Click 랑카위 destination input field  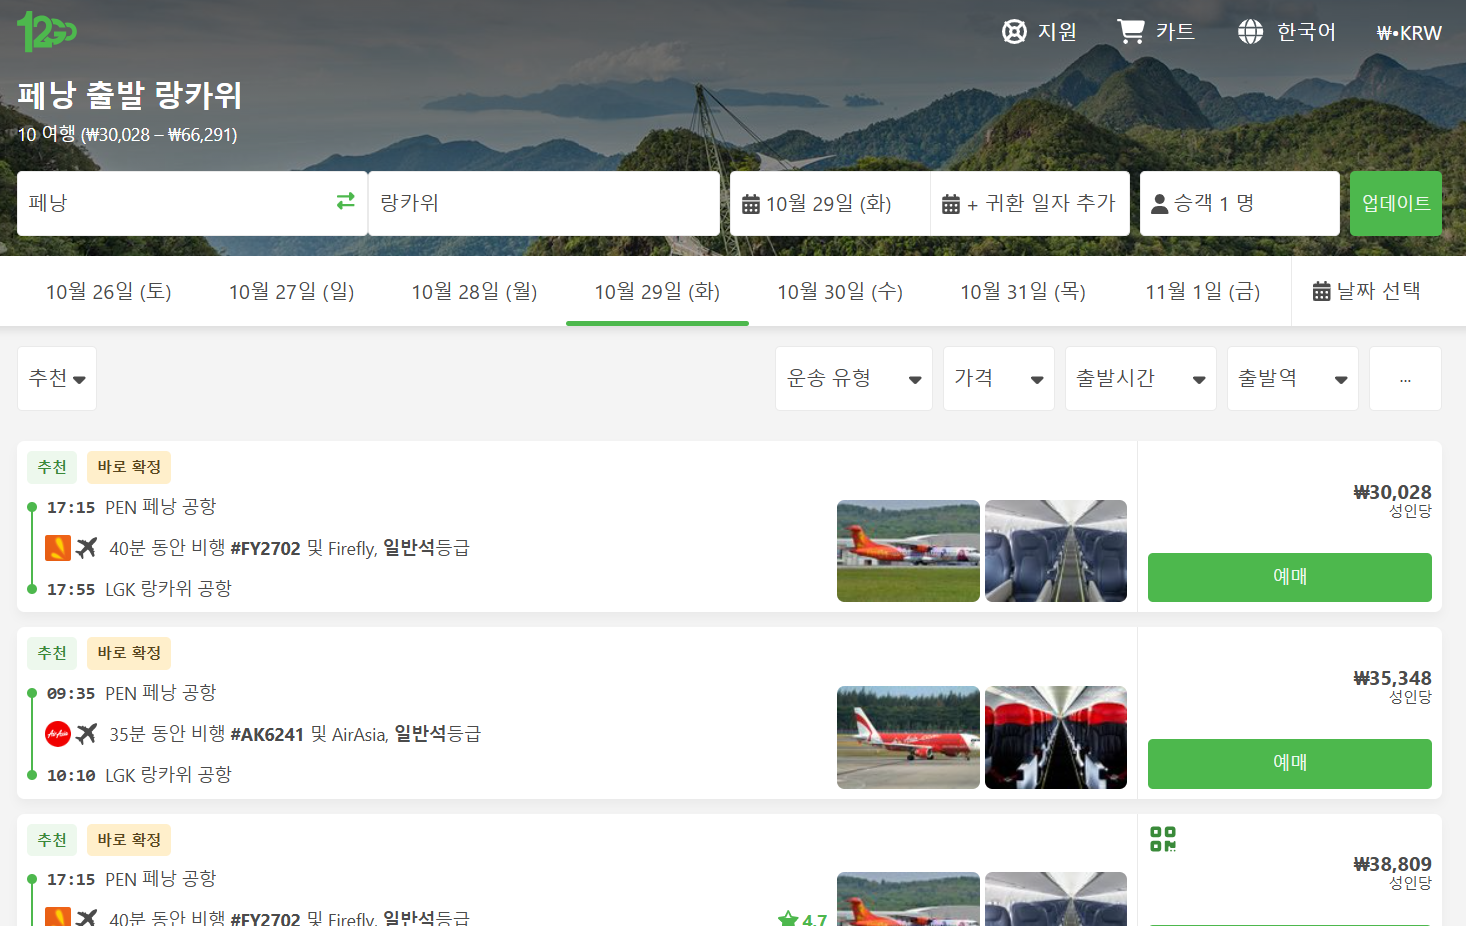[544, 204]
